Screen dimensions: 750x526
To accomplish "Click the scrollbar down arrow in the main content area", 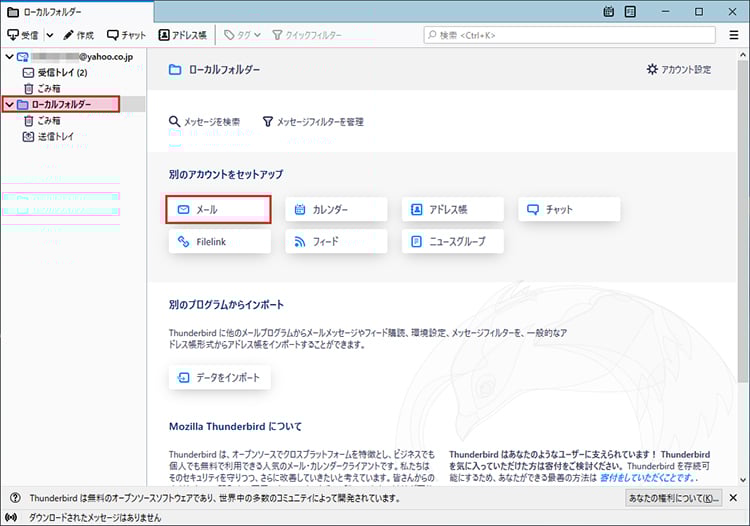I will coord(742,480).
